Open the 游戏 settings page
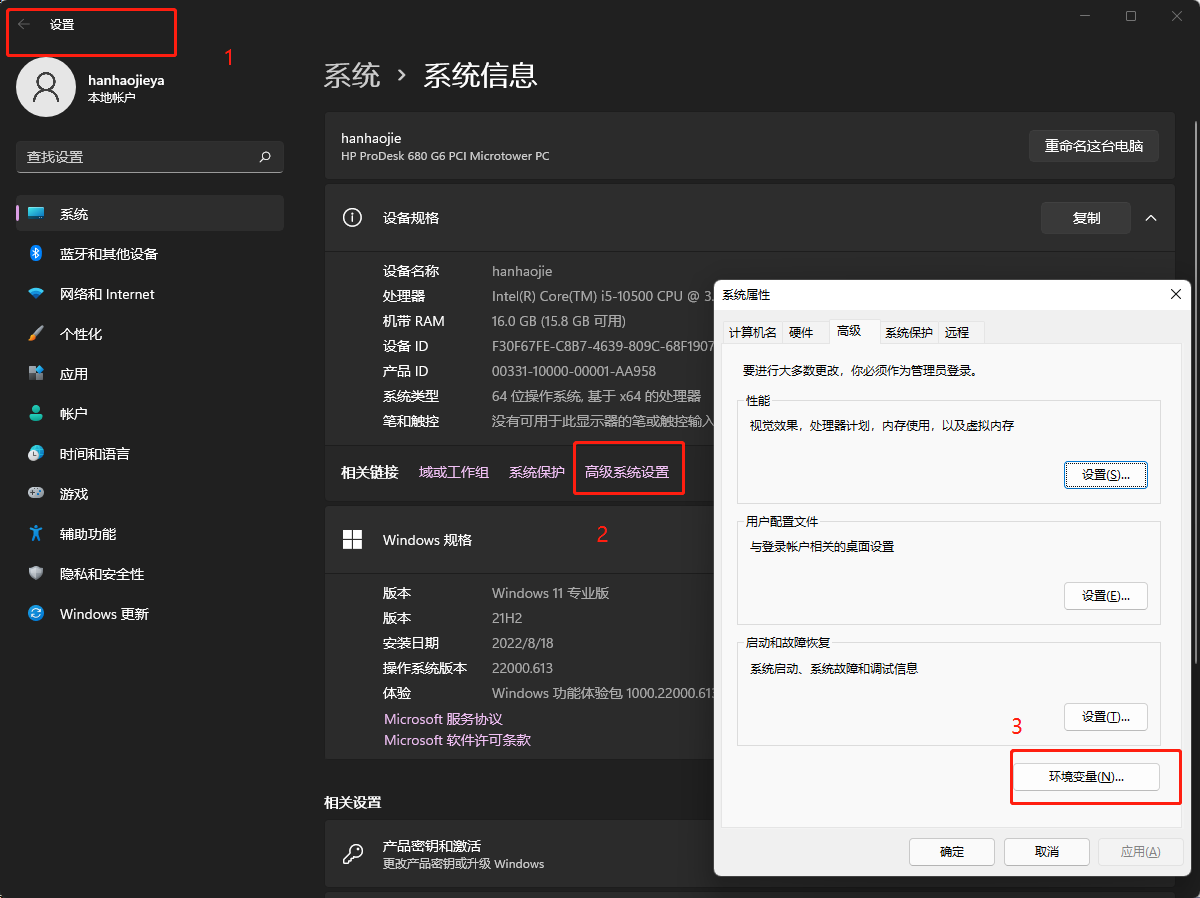The height and width of the screenshot is (898, 1200). (x=150, y=494)
